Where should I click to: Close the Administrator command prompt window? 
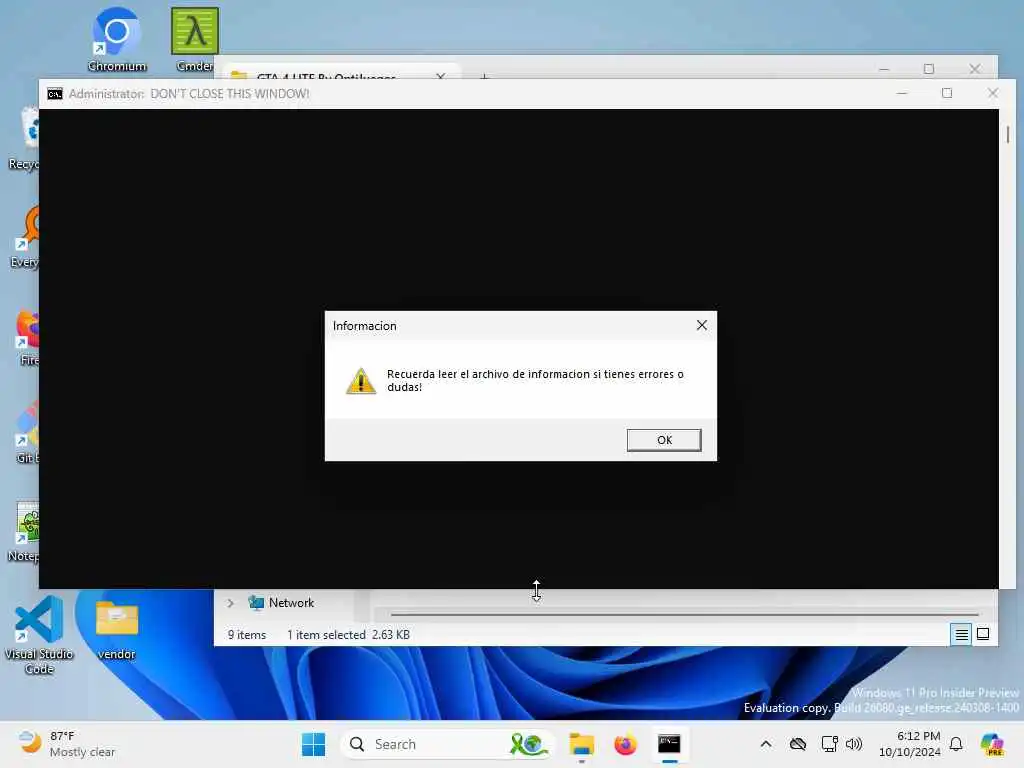pyautogui.click(x=993, y=93)
